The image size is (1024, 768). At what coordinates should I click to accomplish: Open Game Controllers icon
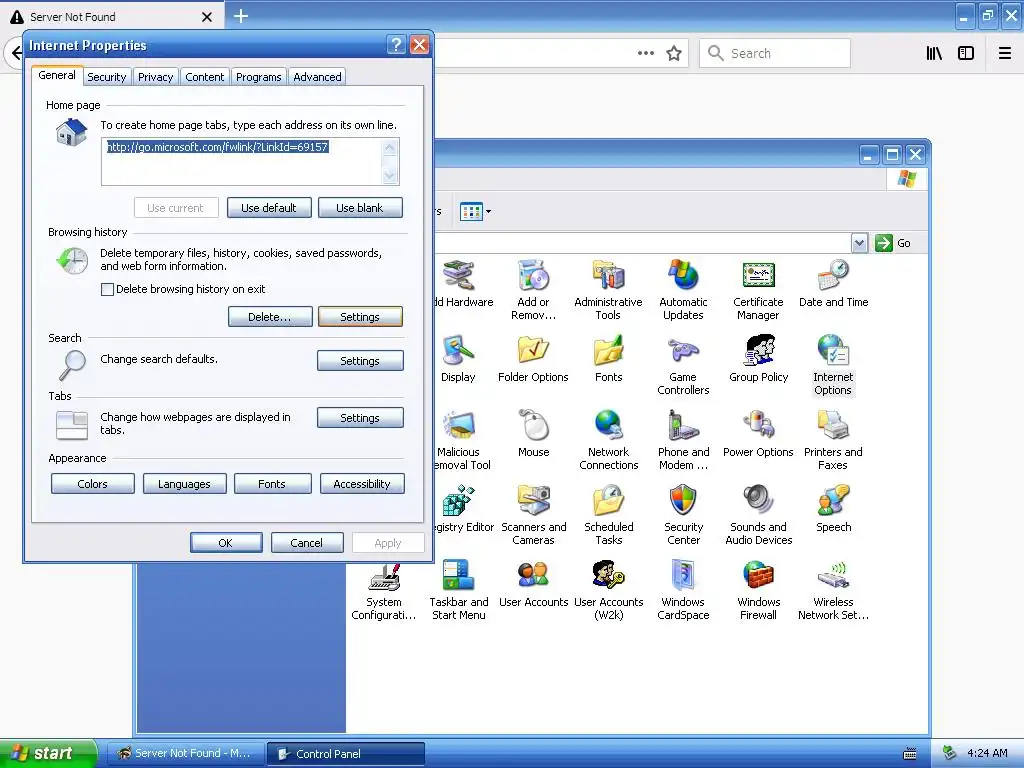[683, 364]
